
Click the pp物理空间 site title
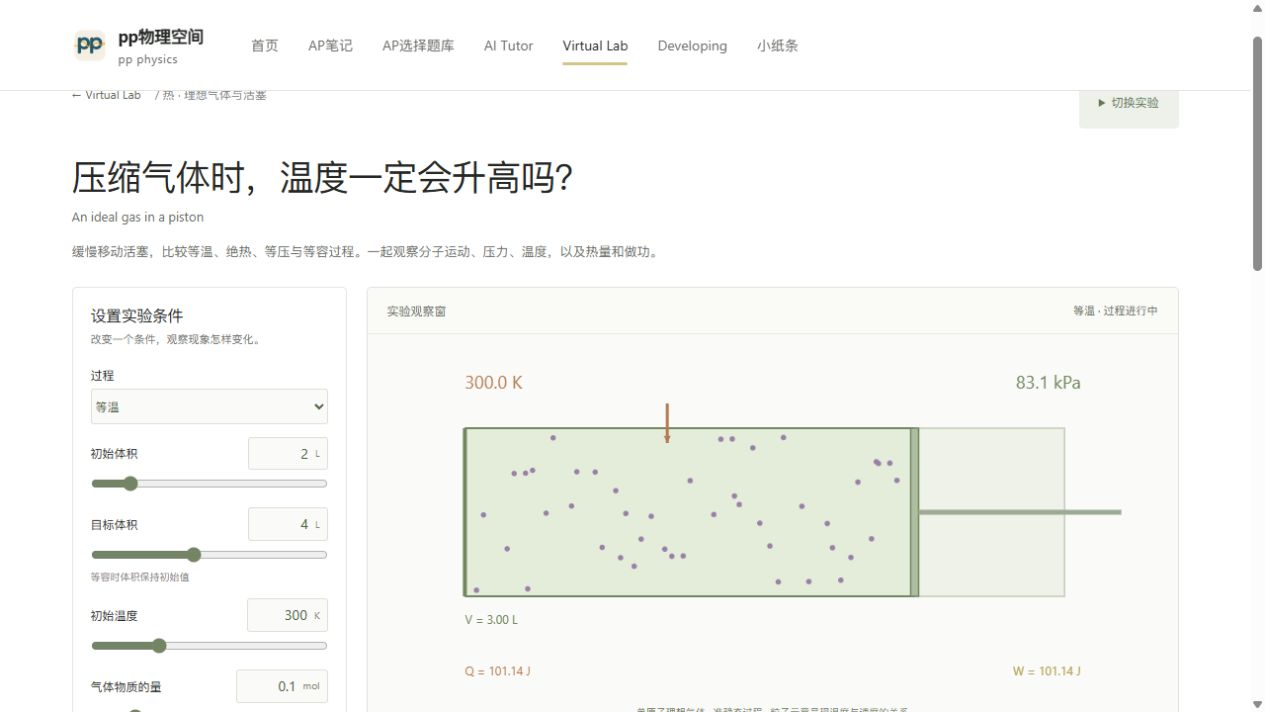point(161,37)
